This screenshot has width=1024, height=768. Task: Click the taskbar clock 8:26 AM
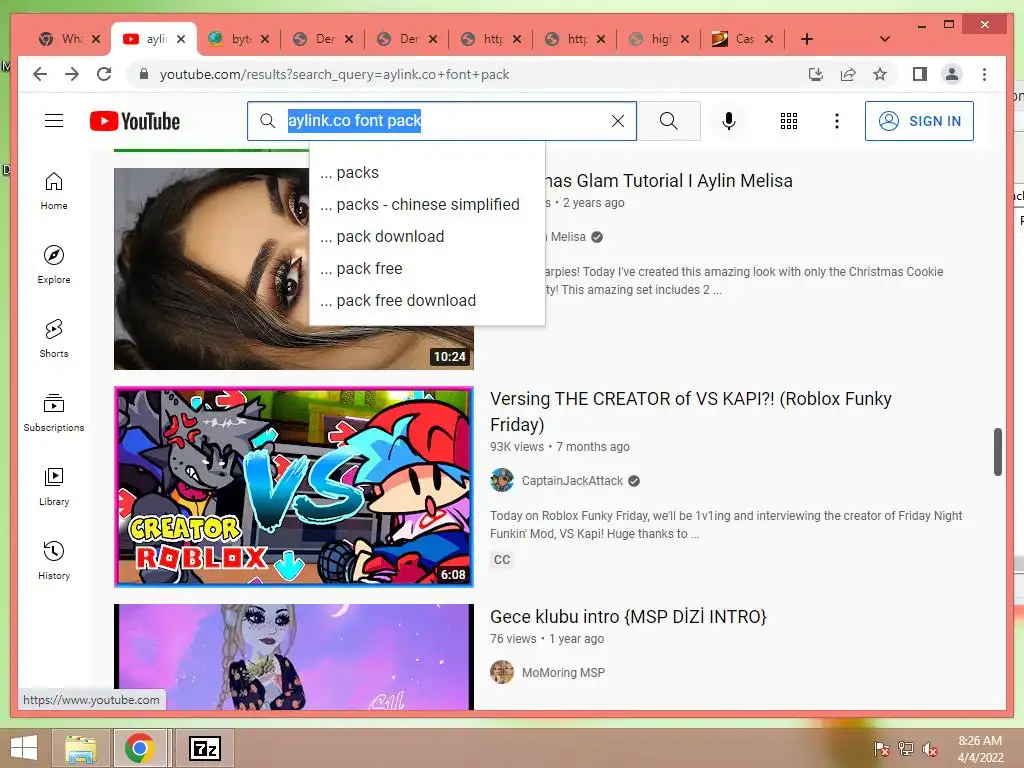click(980, 749)
